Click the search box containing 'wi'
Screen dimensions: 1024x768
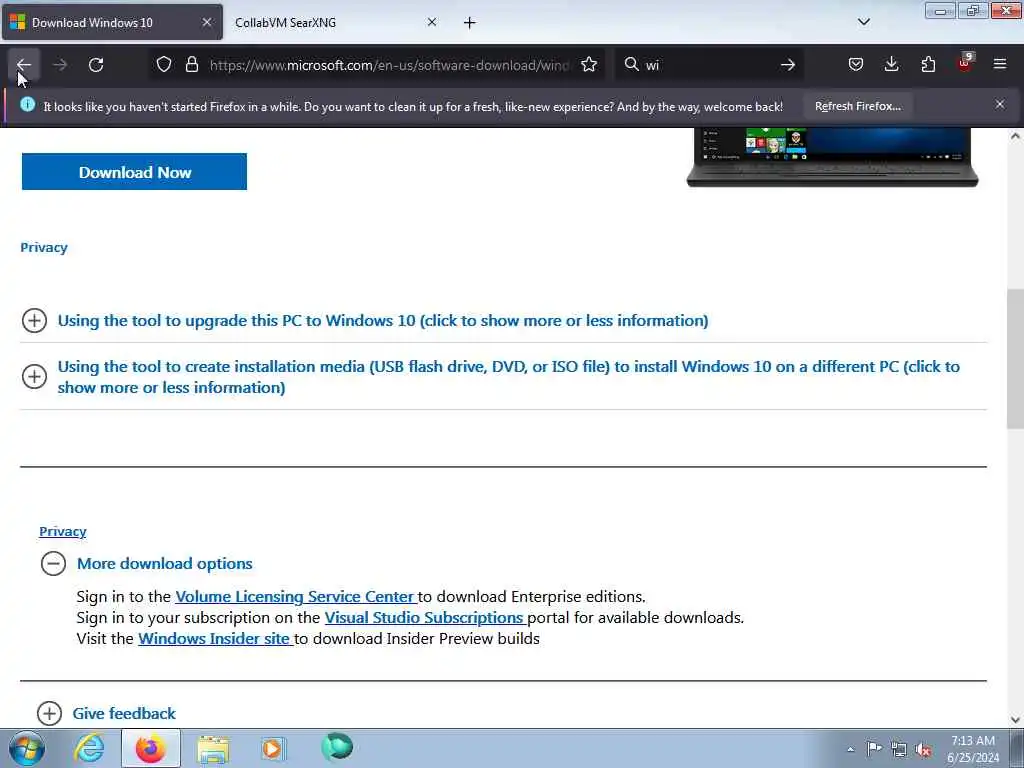coord(709,65)
